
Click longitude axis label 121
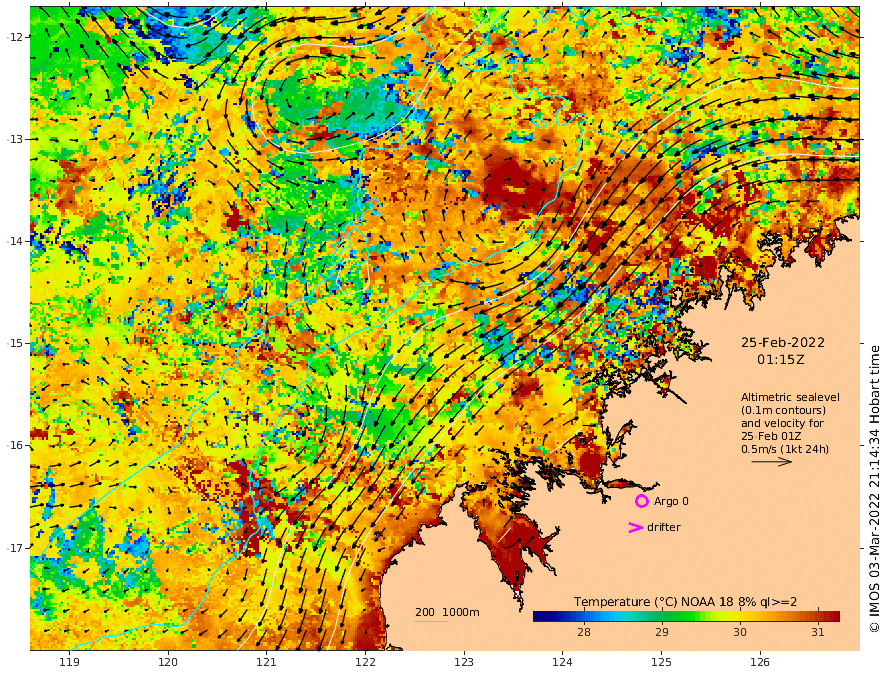click(x=267, y=662)
